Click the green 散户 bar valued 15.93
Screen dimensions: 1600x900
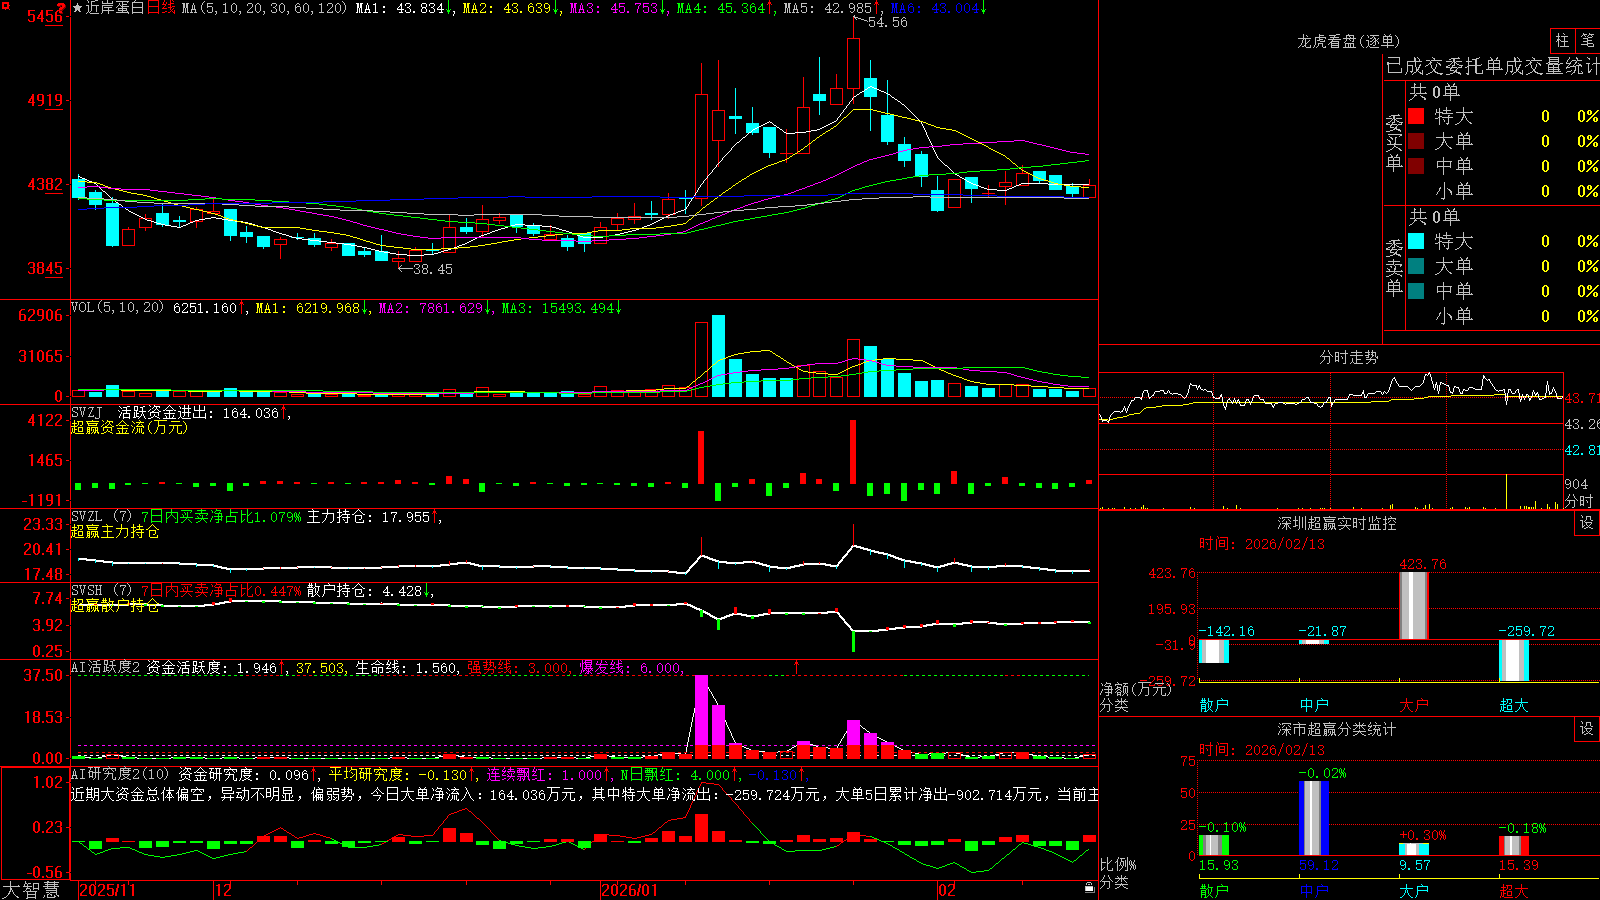(1214, 845)
